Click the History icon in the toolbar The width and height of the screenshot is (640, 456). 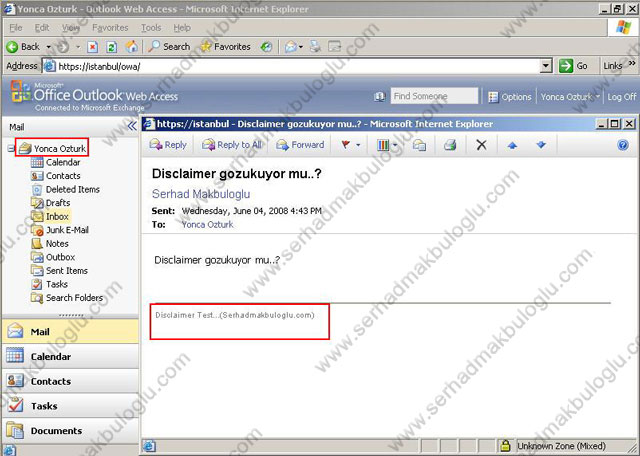pos(266,47)
